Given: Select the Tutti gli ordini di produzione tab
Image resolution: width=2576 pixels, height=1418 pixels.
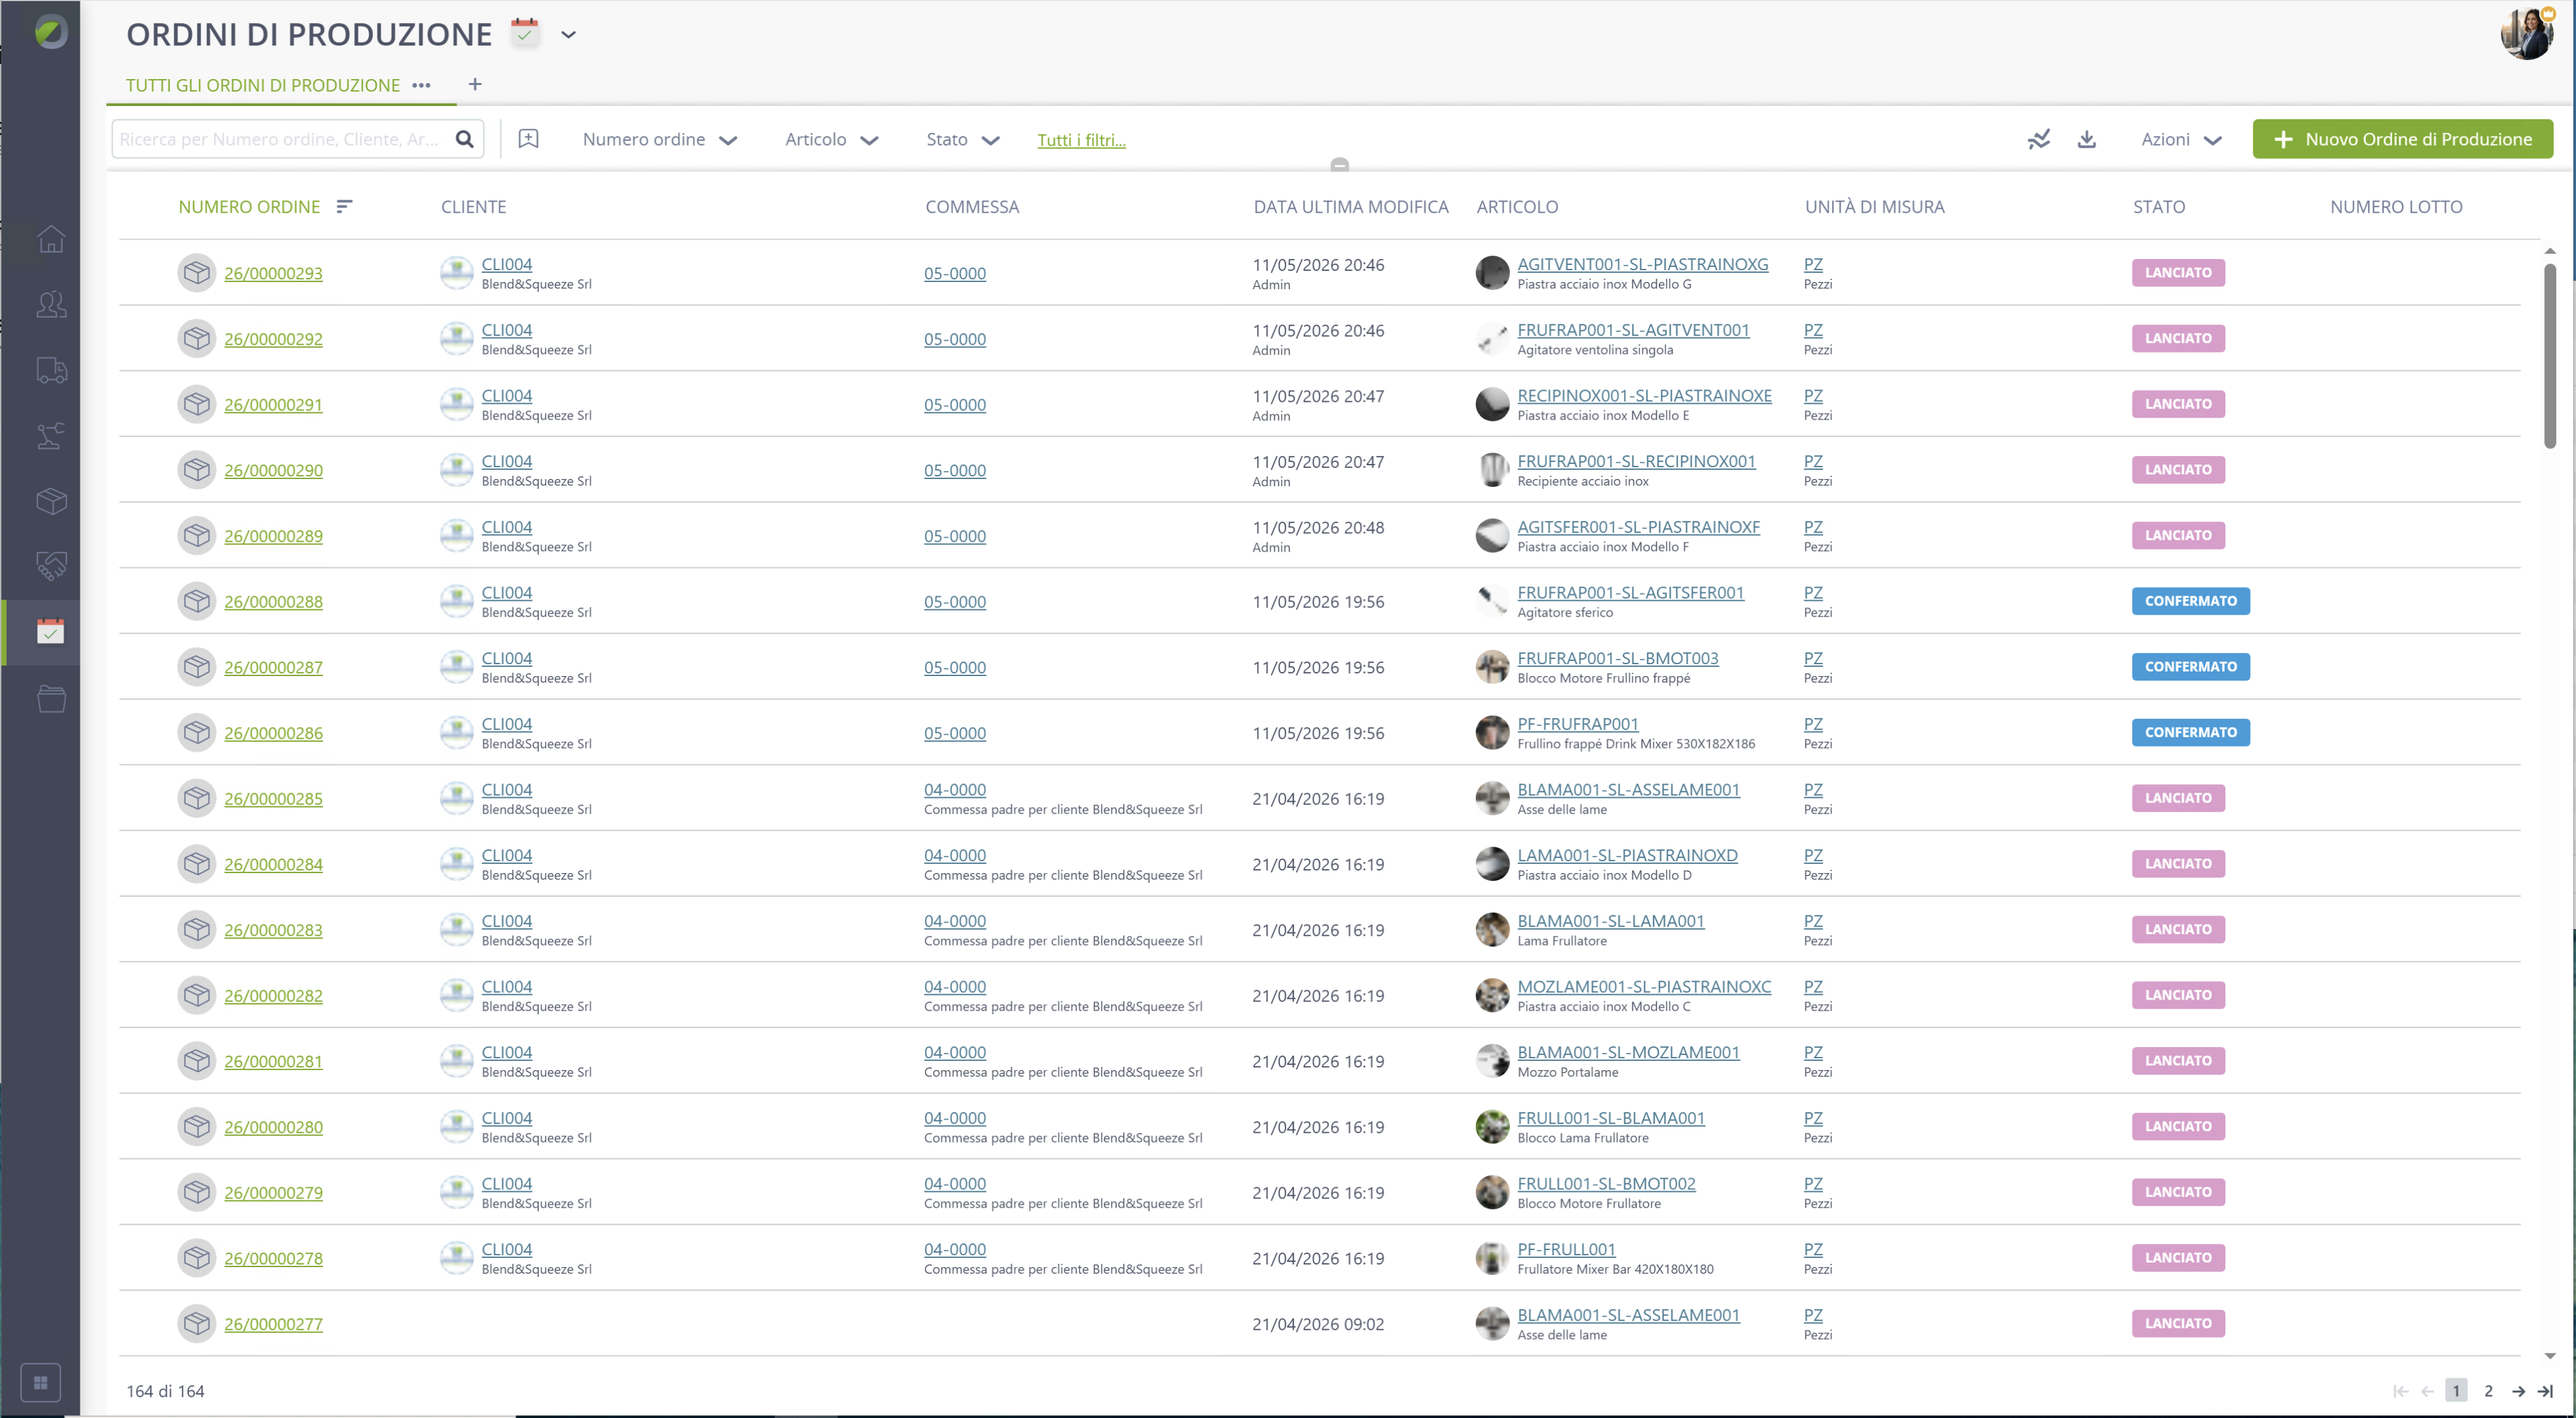Looking at the screenshot, I should point(263,85).
